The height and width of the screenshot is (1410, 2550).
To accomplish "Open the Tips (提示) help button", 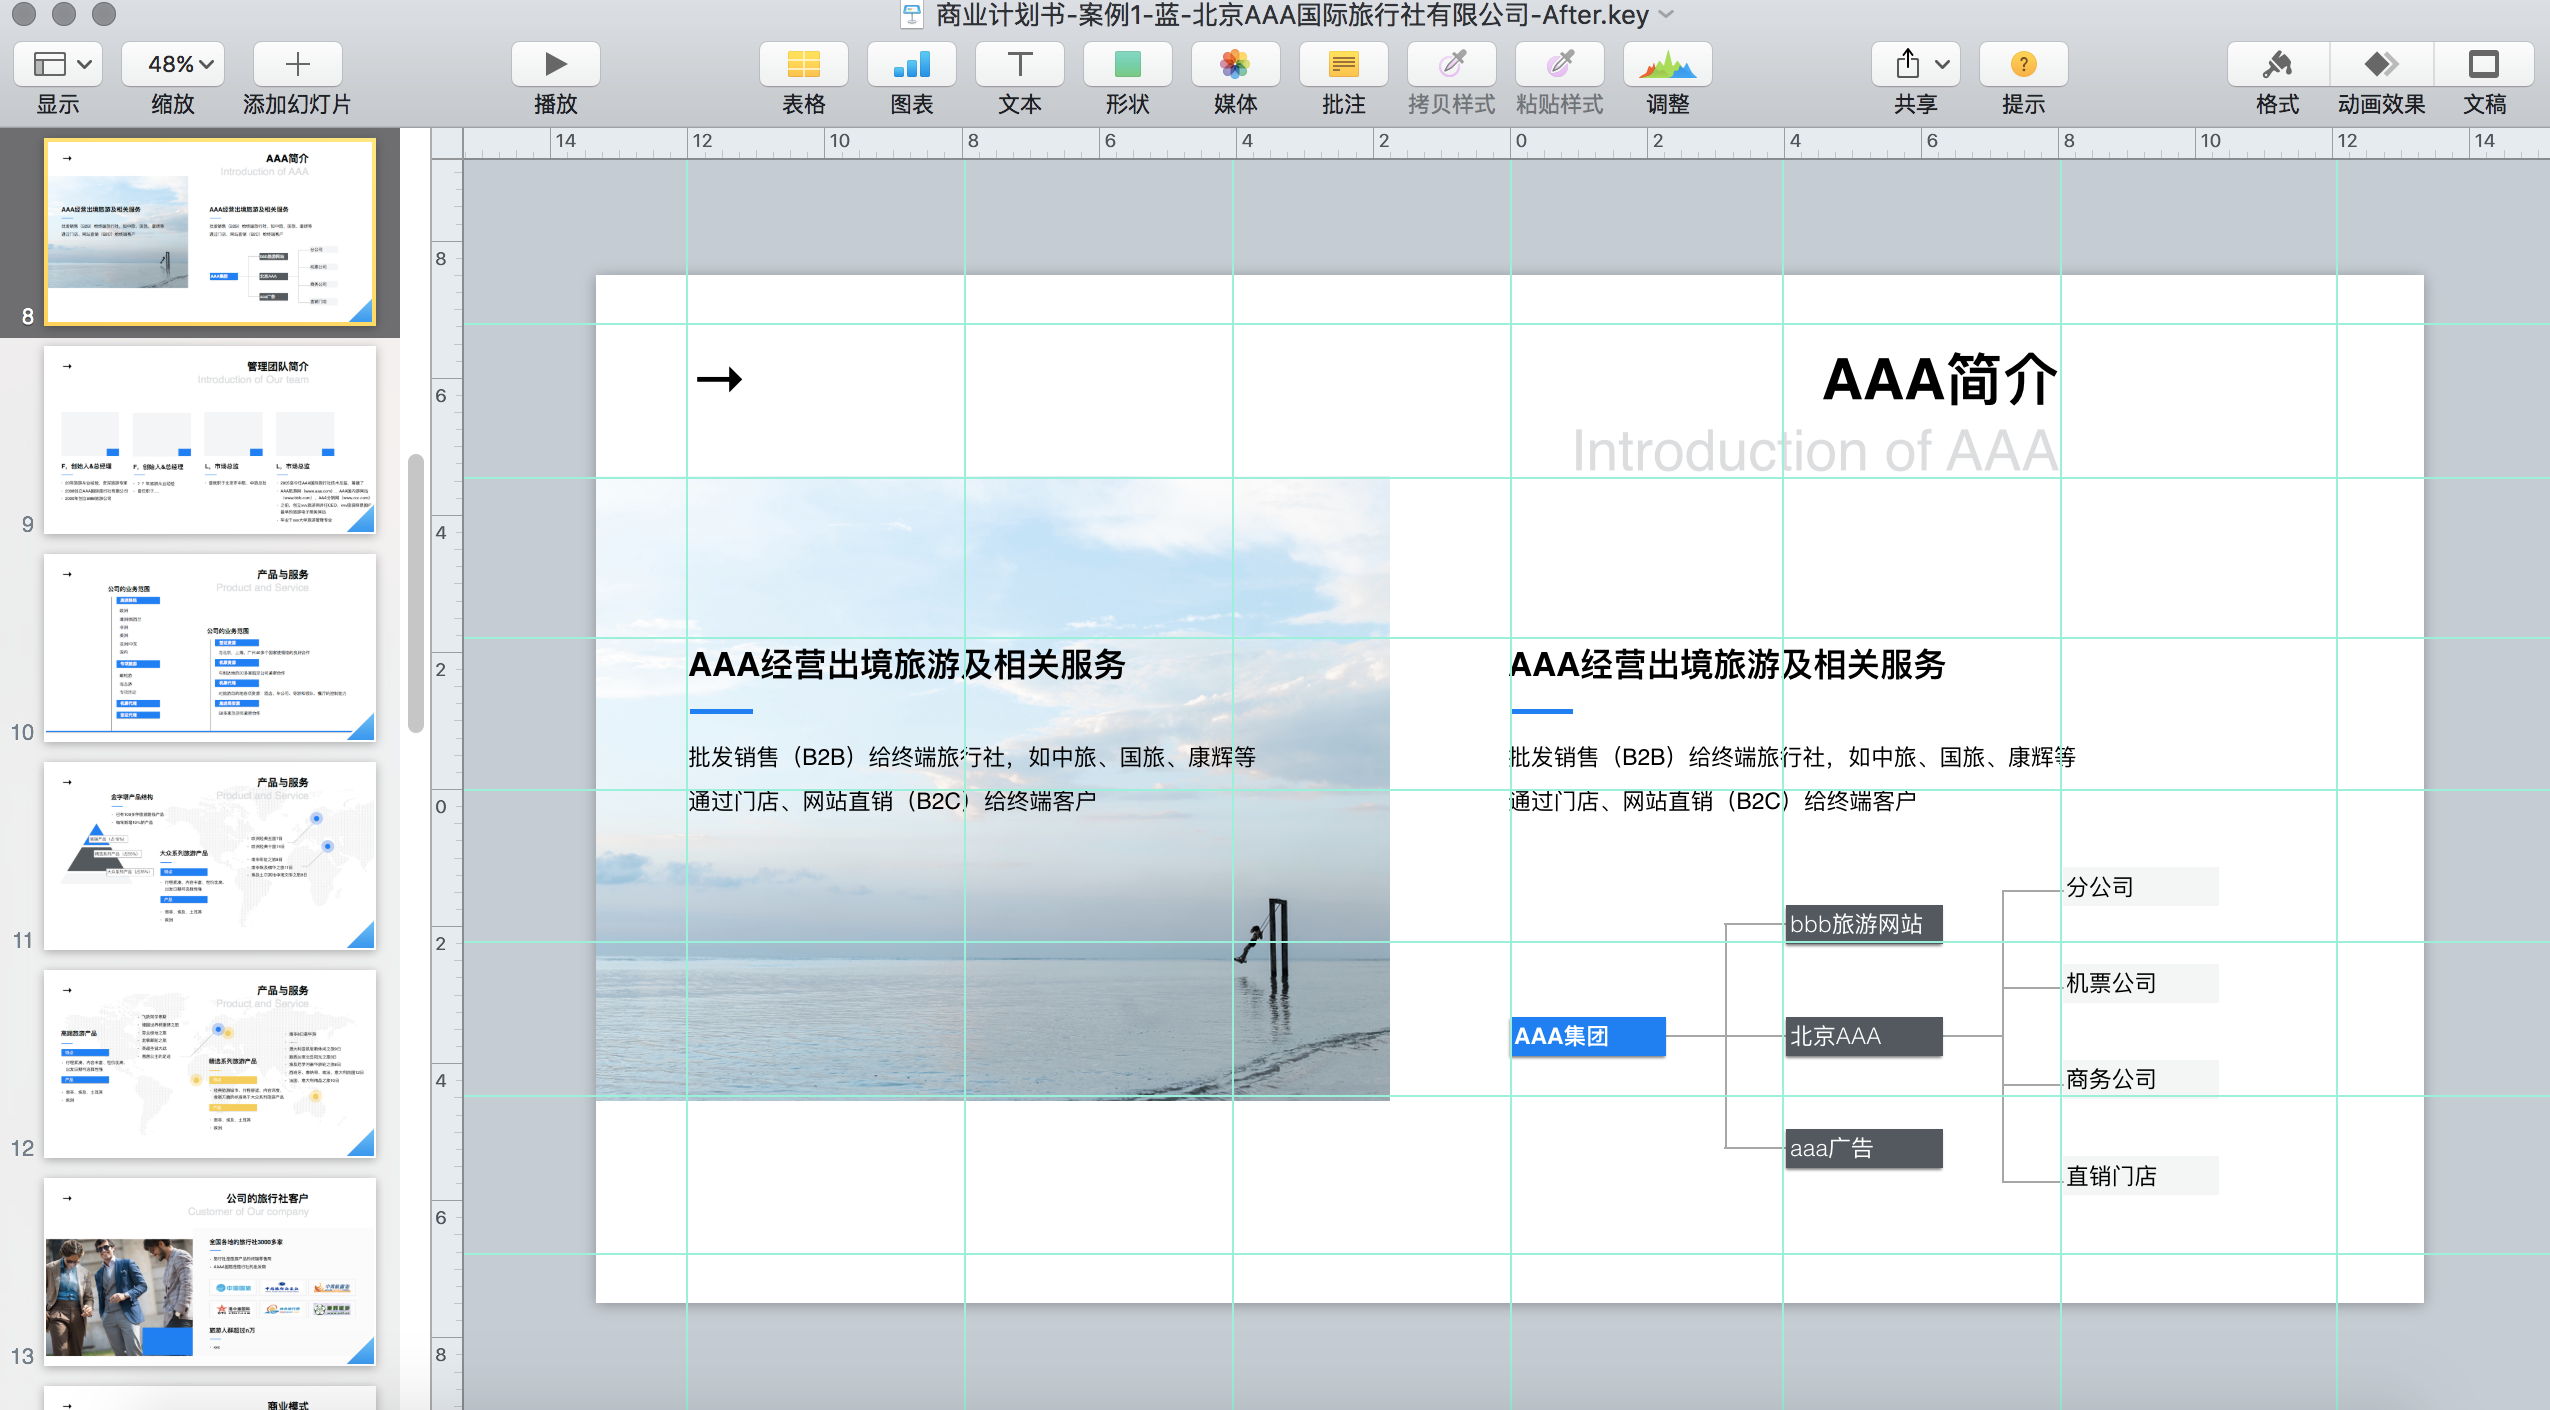I will pyautogui.click(x=2024, y=65).
